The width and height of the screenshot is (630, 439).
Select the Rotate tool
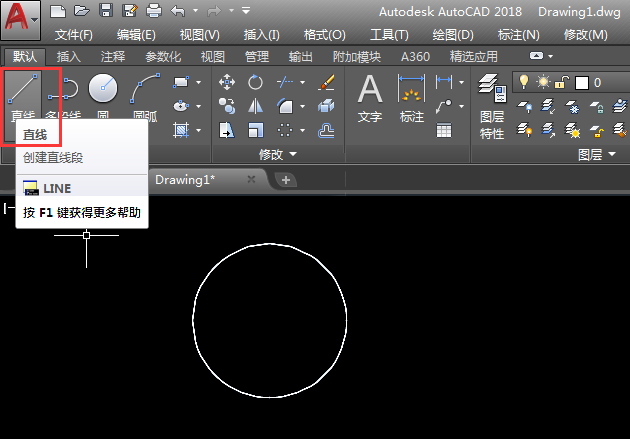(x=255, y=82)
